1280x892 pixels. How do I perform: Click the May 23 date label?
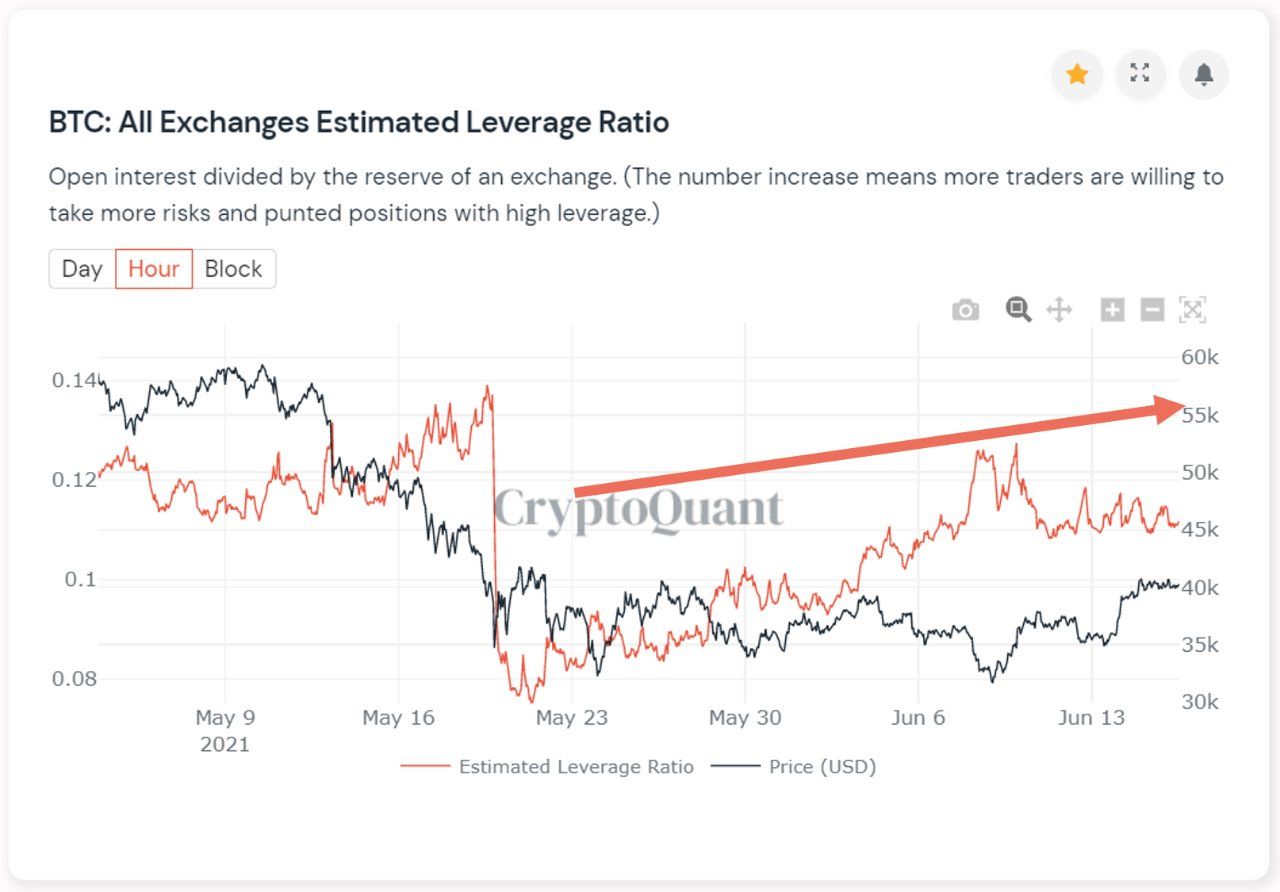click(x=572, y=718)
